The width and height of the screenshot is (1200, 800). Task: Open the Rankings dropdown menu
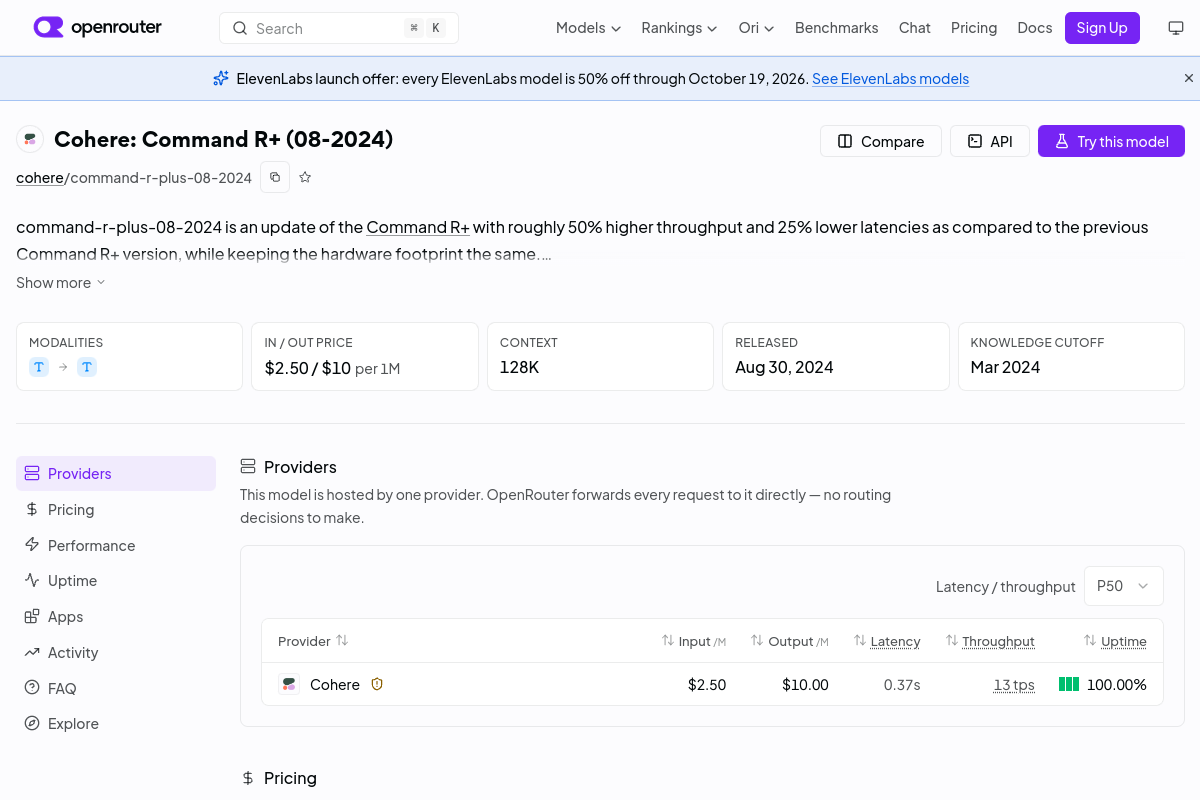pyautogui.click(x=679, y=28)
